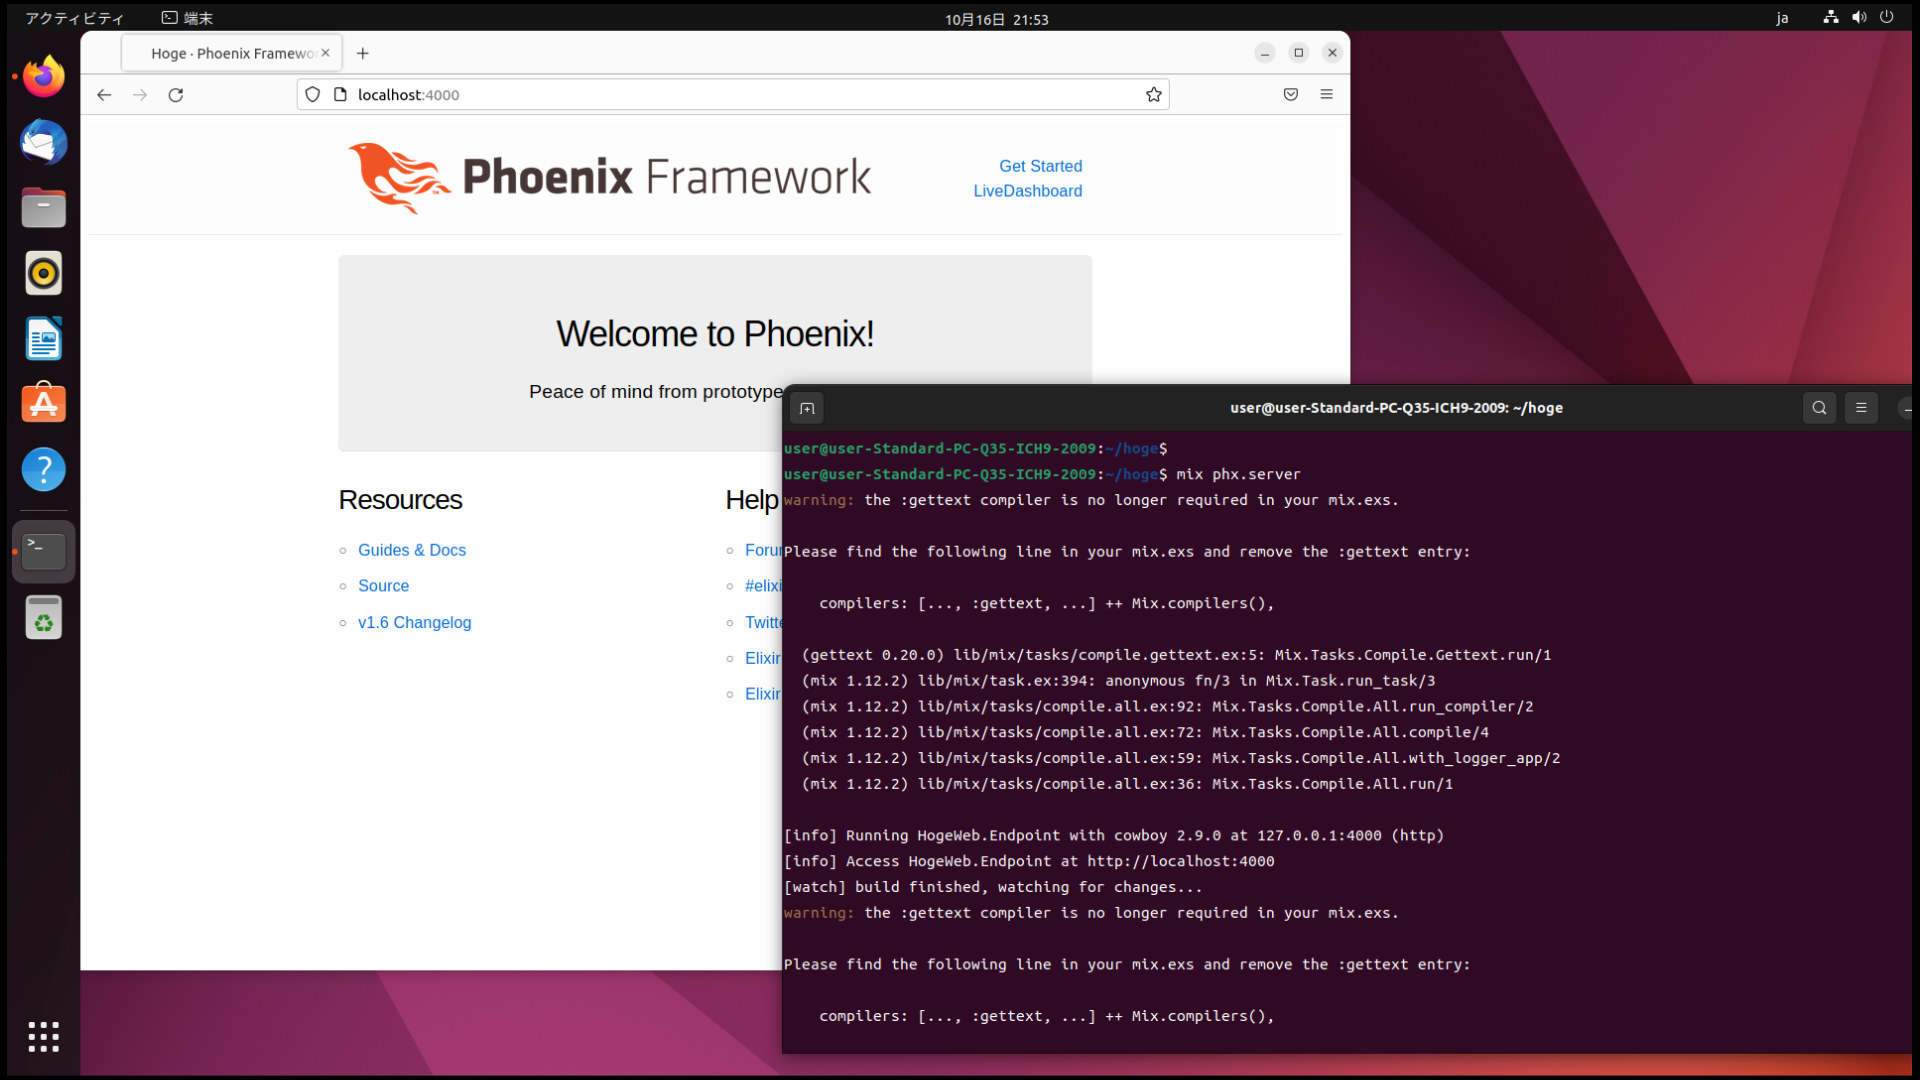Select the Hoge Phoenix Framework tab

point(233,53)
